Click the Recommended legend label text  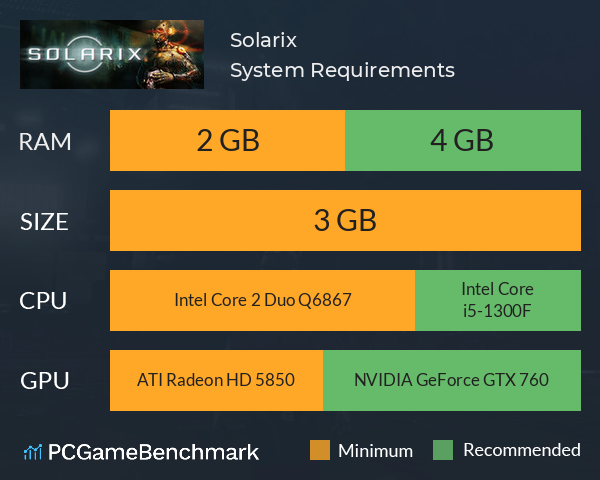pyautogui.click(x=522, y=450)
